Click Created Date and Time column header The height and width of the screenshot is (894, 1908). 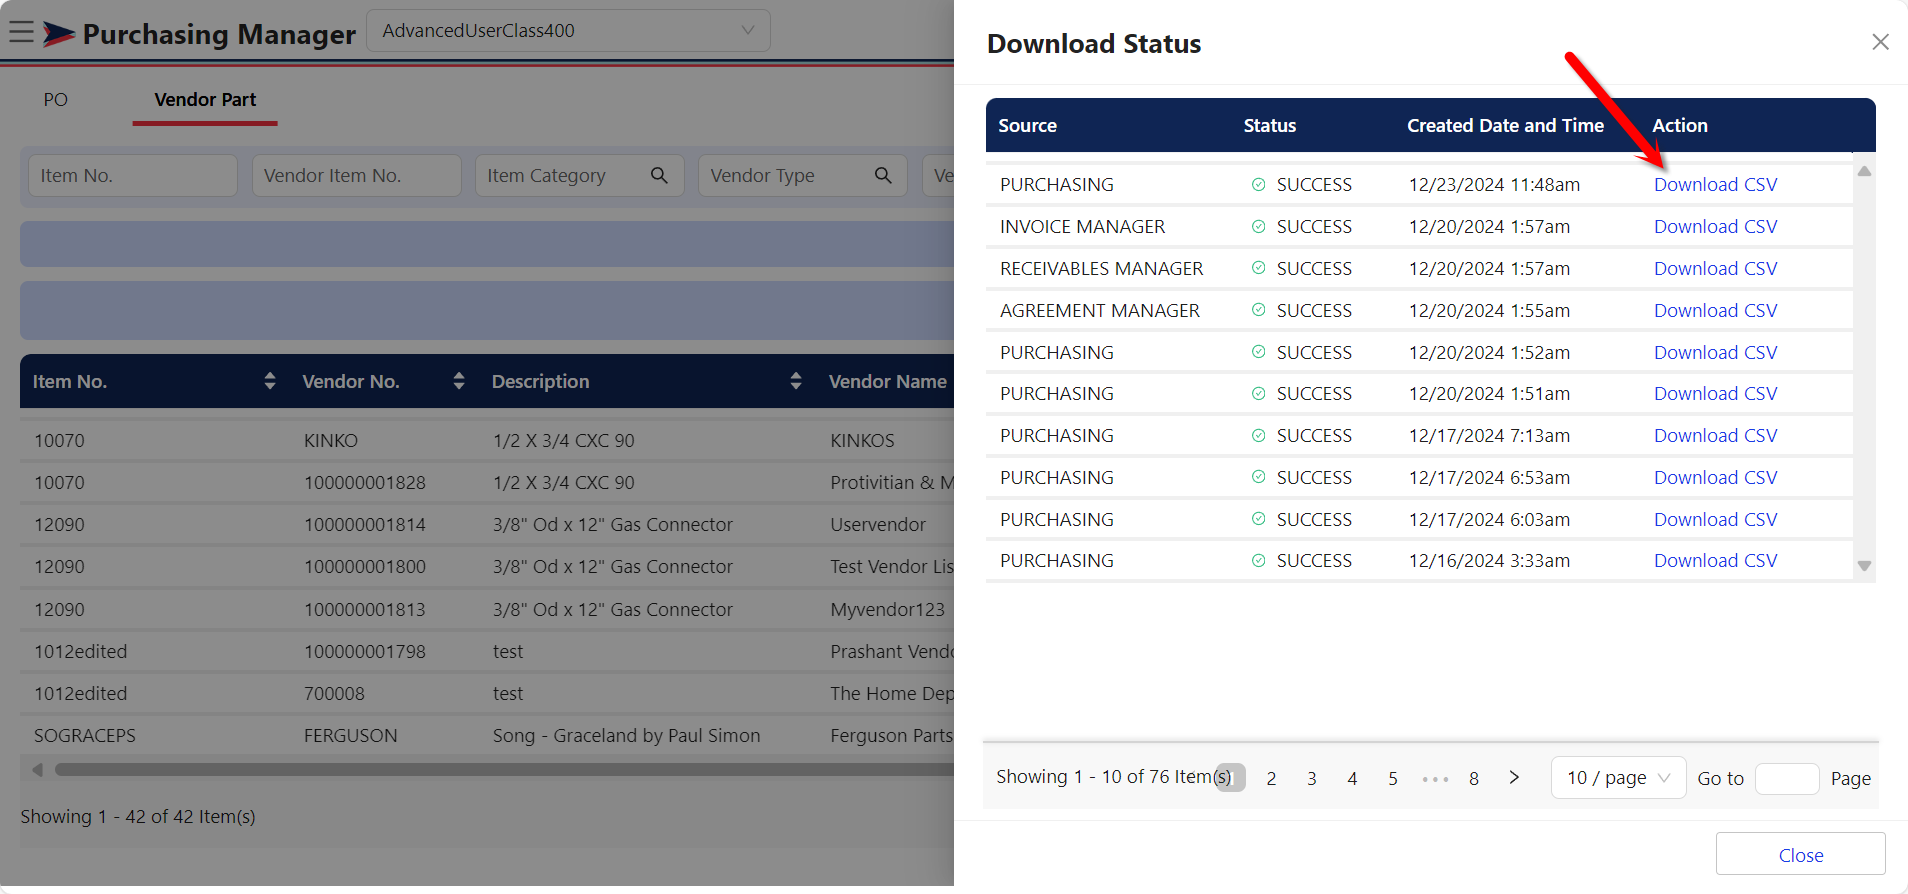tap(1505, 126)
